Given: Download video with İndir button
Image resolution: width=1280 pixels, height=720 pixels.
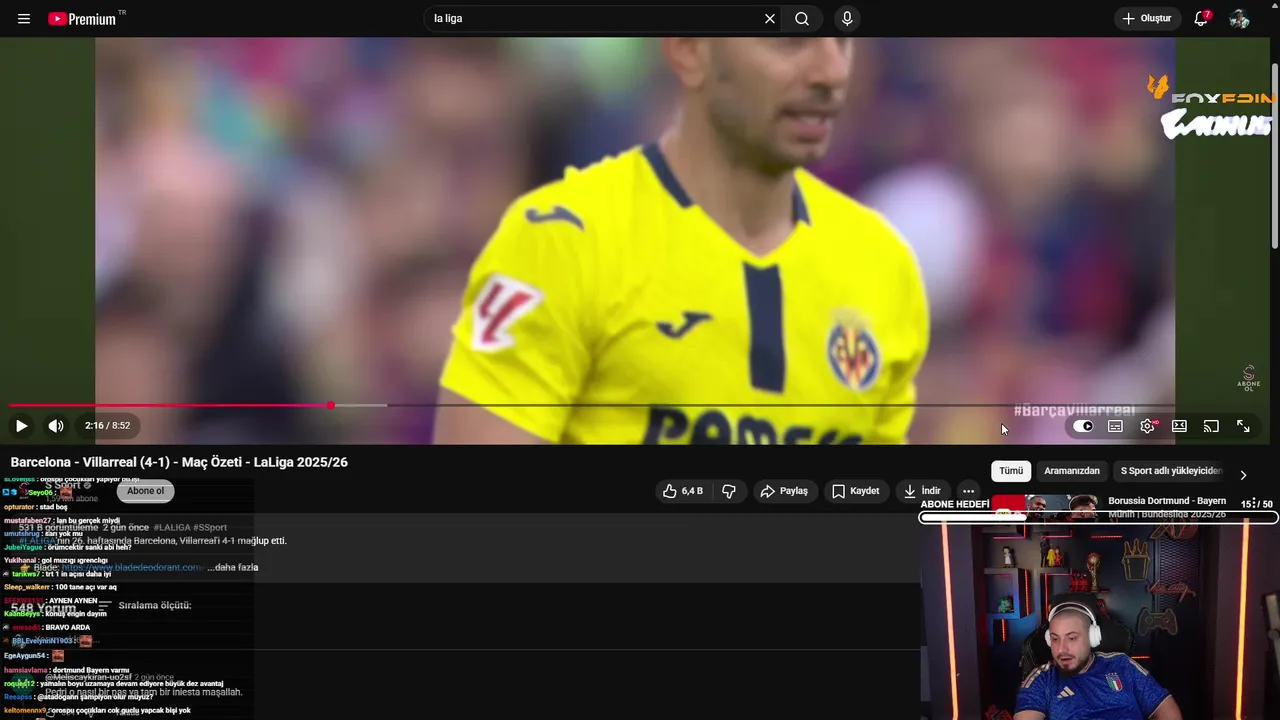Looking at the screenshot, I should (x=922, y=491).
